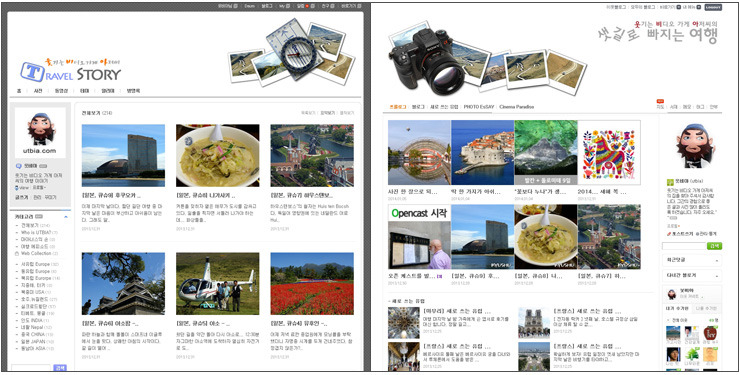Click the lock icon beside Web Collection
Image resolution: width=740 pixels, height=375 pixels.
[x=17, y=253]
